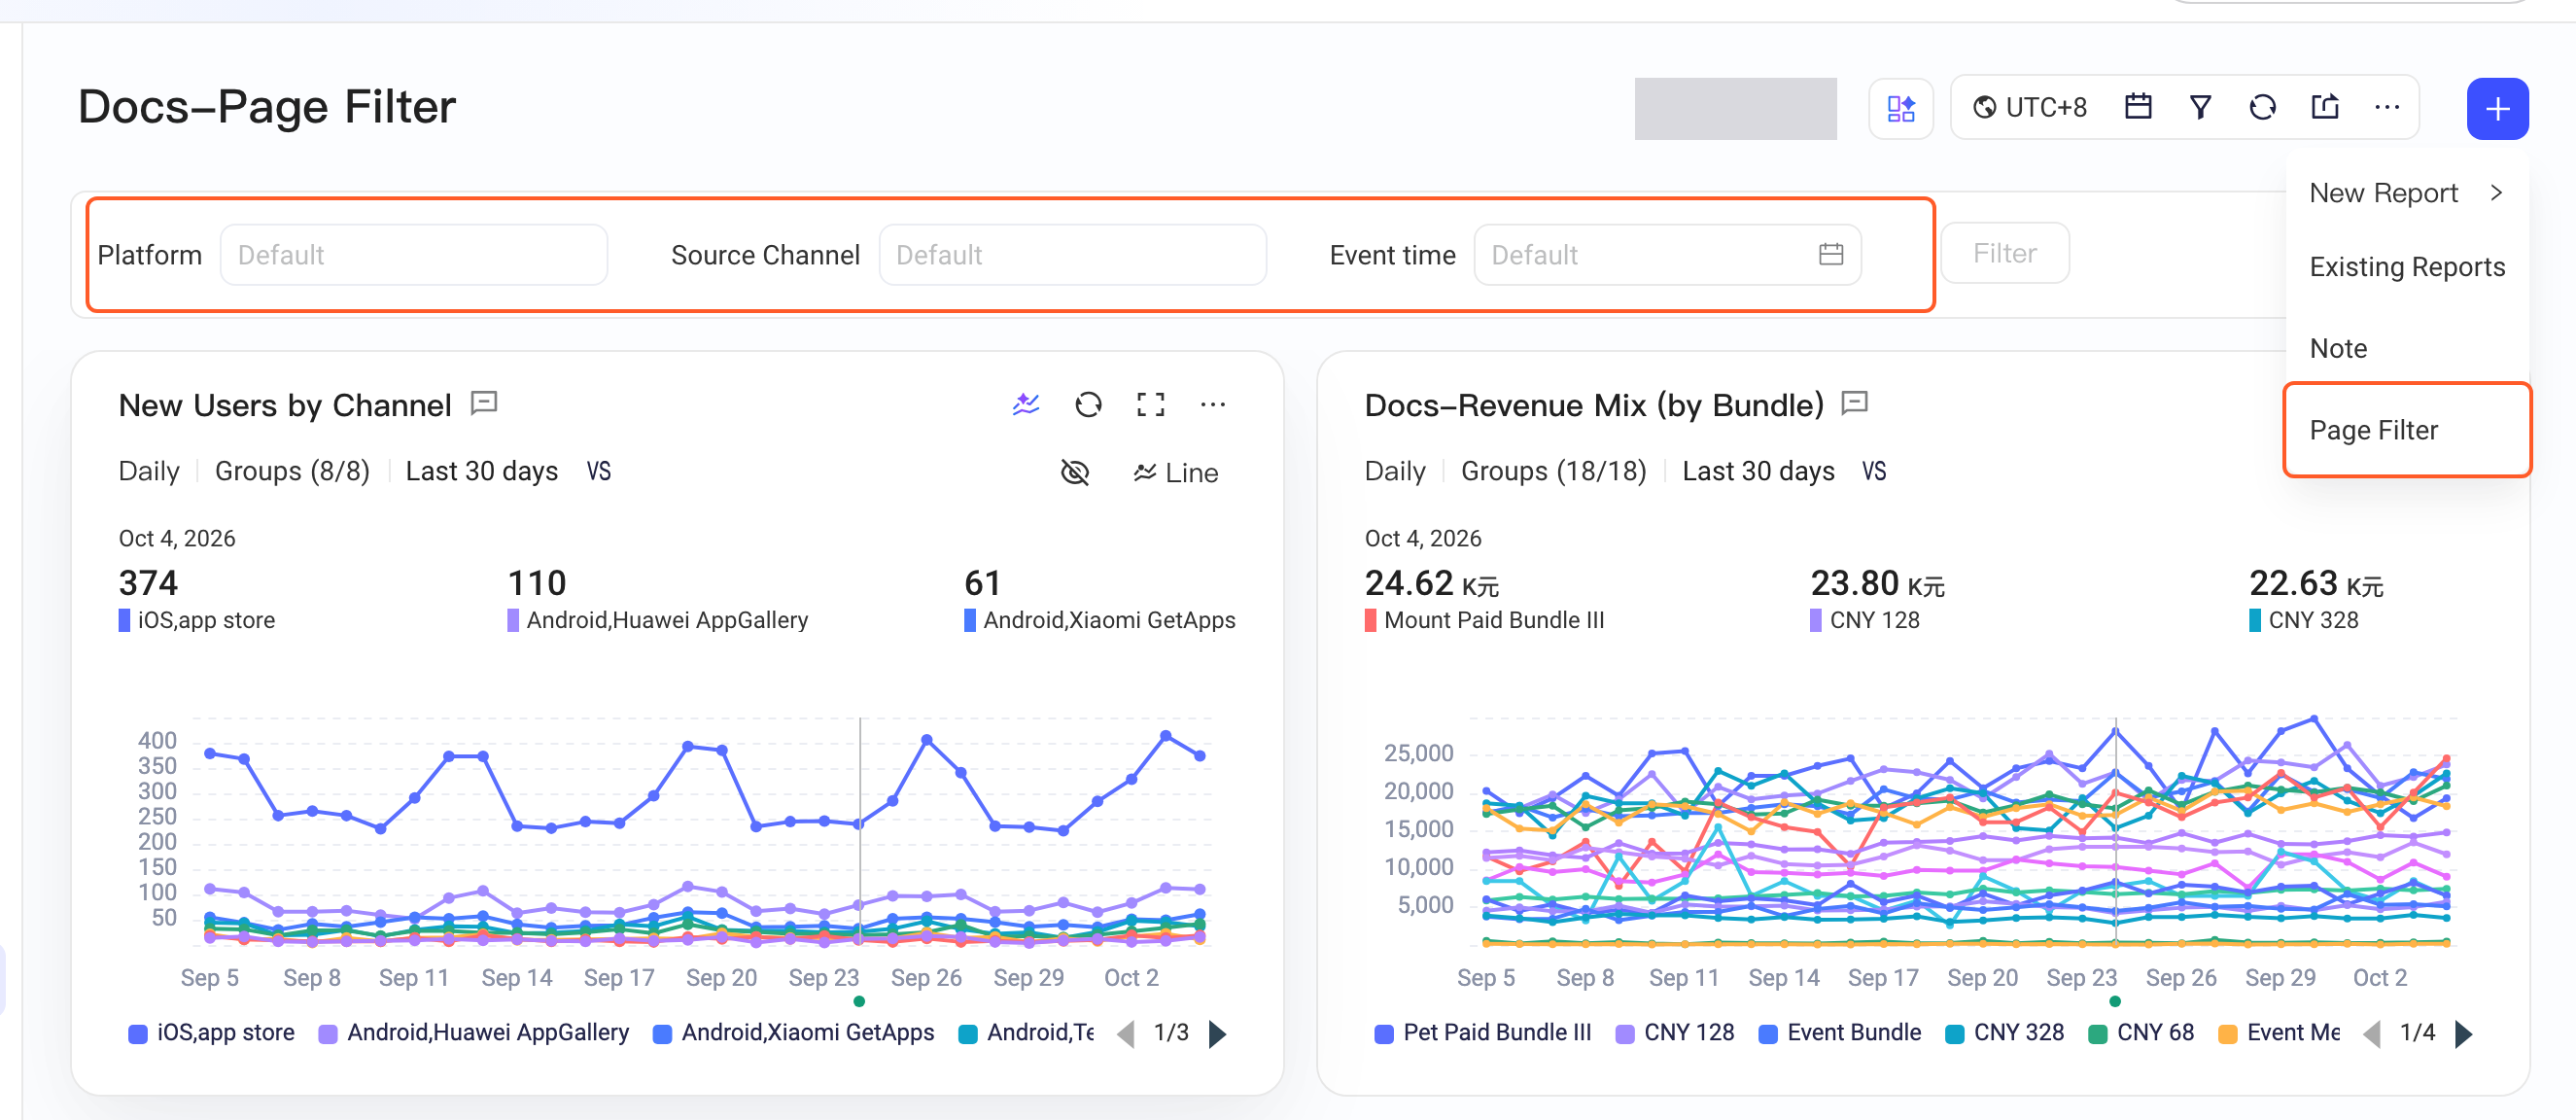Open Groups (18/18) selector
The image size is (2576, 1120).
(x=1553, y=471)
